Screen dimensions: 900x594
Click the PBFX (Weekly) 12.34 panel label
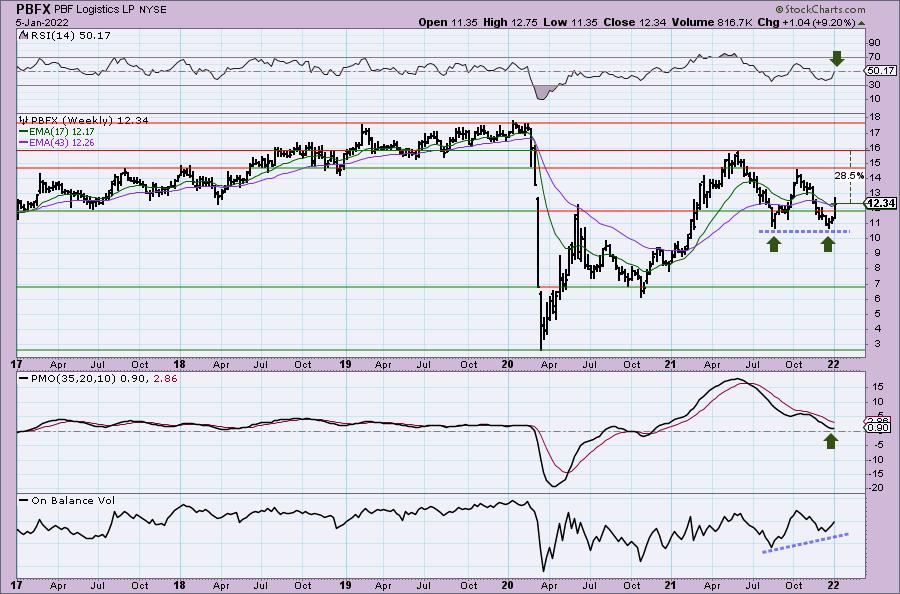point(89,121)
